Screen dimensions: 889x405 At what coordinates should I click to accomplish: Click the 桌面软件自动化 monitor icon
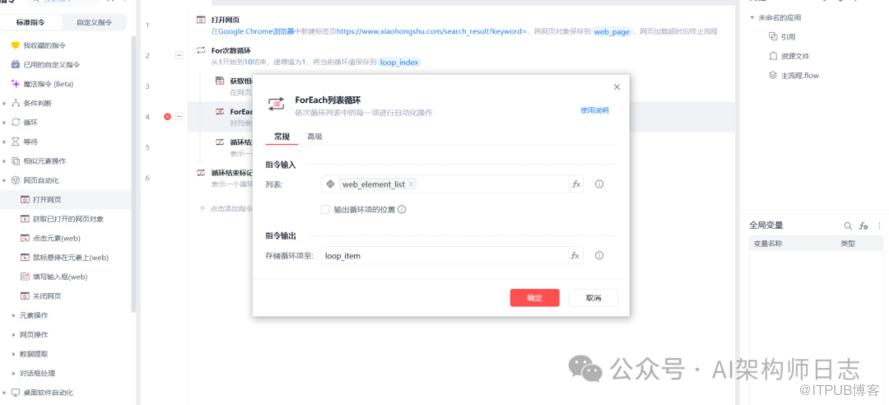point(15,393)
